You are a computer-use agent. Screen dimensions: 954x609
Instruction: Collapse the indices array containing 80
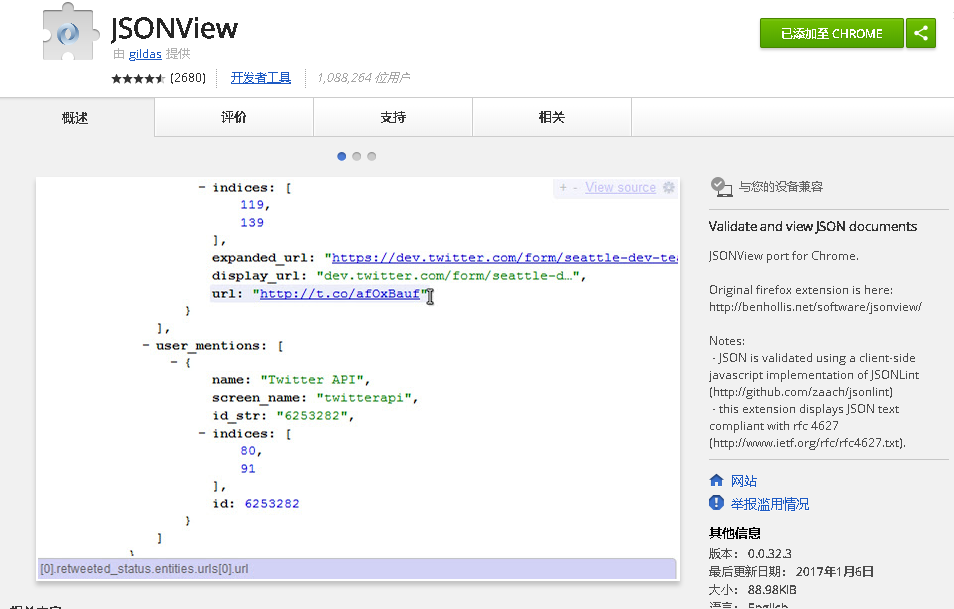point(201,433)
